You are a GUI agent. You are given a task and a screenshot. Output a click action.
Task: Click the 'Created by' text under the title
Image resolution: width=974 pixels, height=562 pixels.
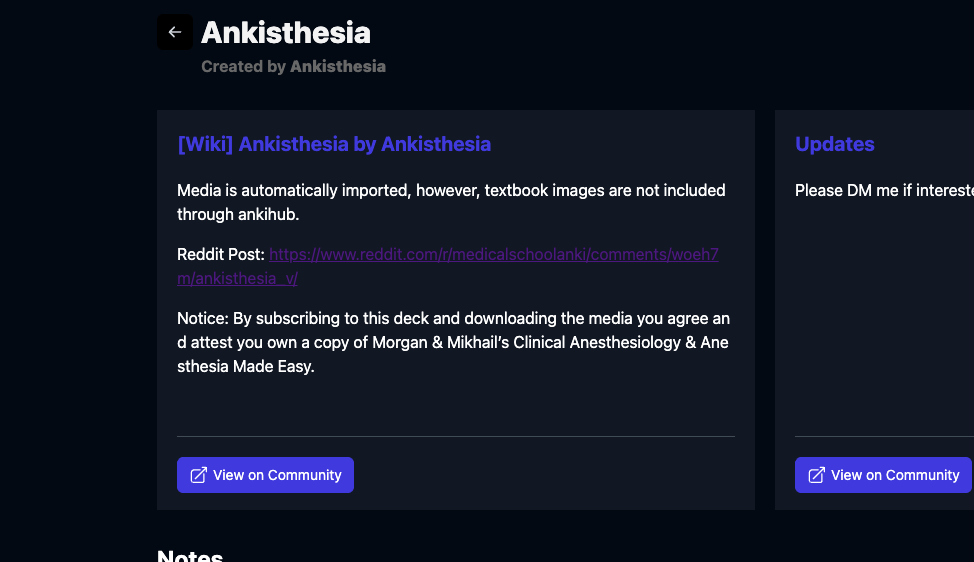244,66
